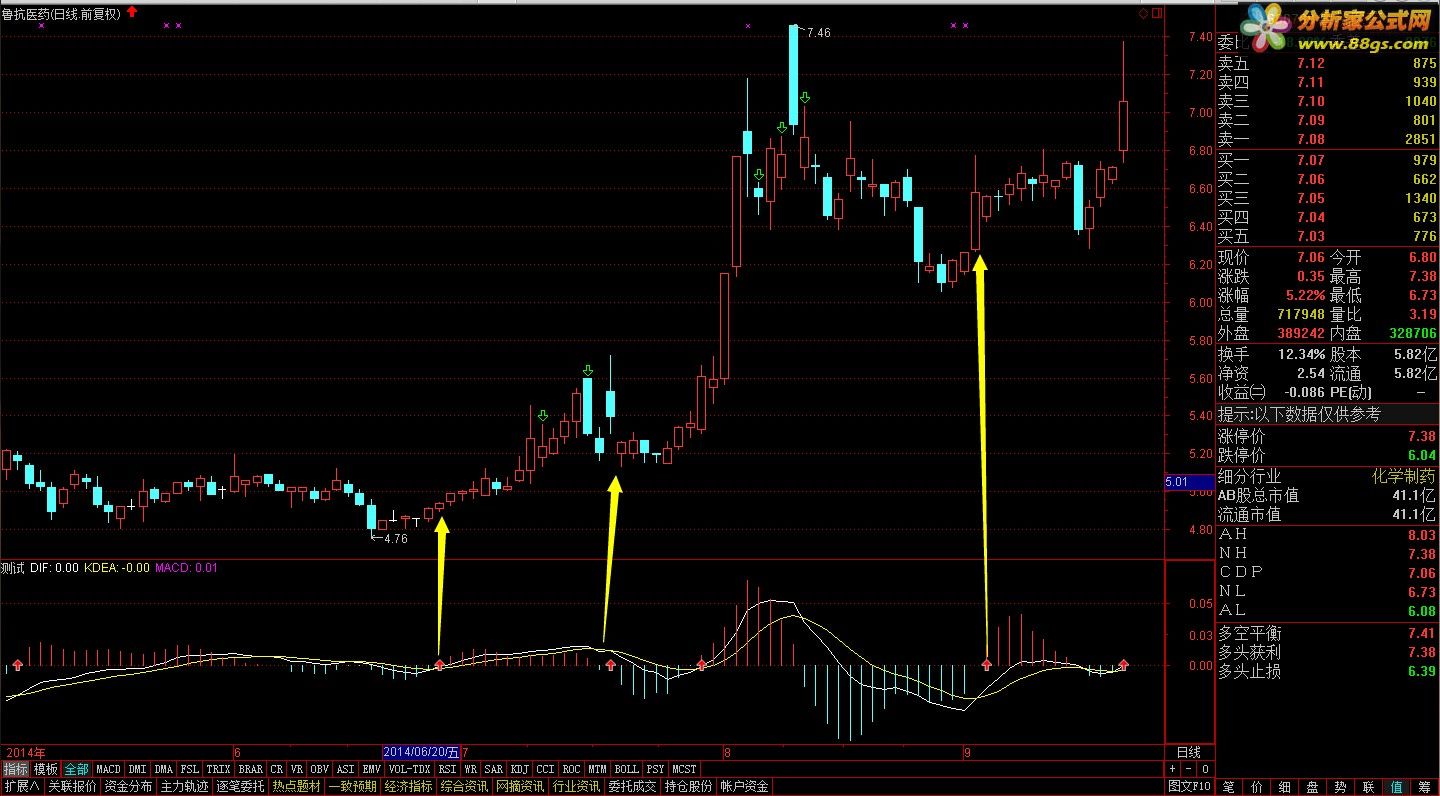Screen dimensions: 1440x796
Task: Select the 细 tab in side panel
Action: [1284, 787]
